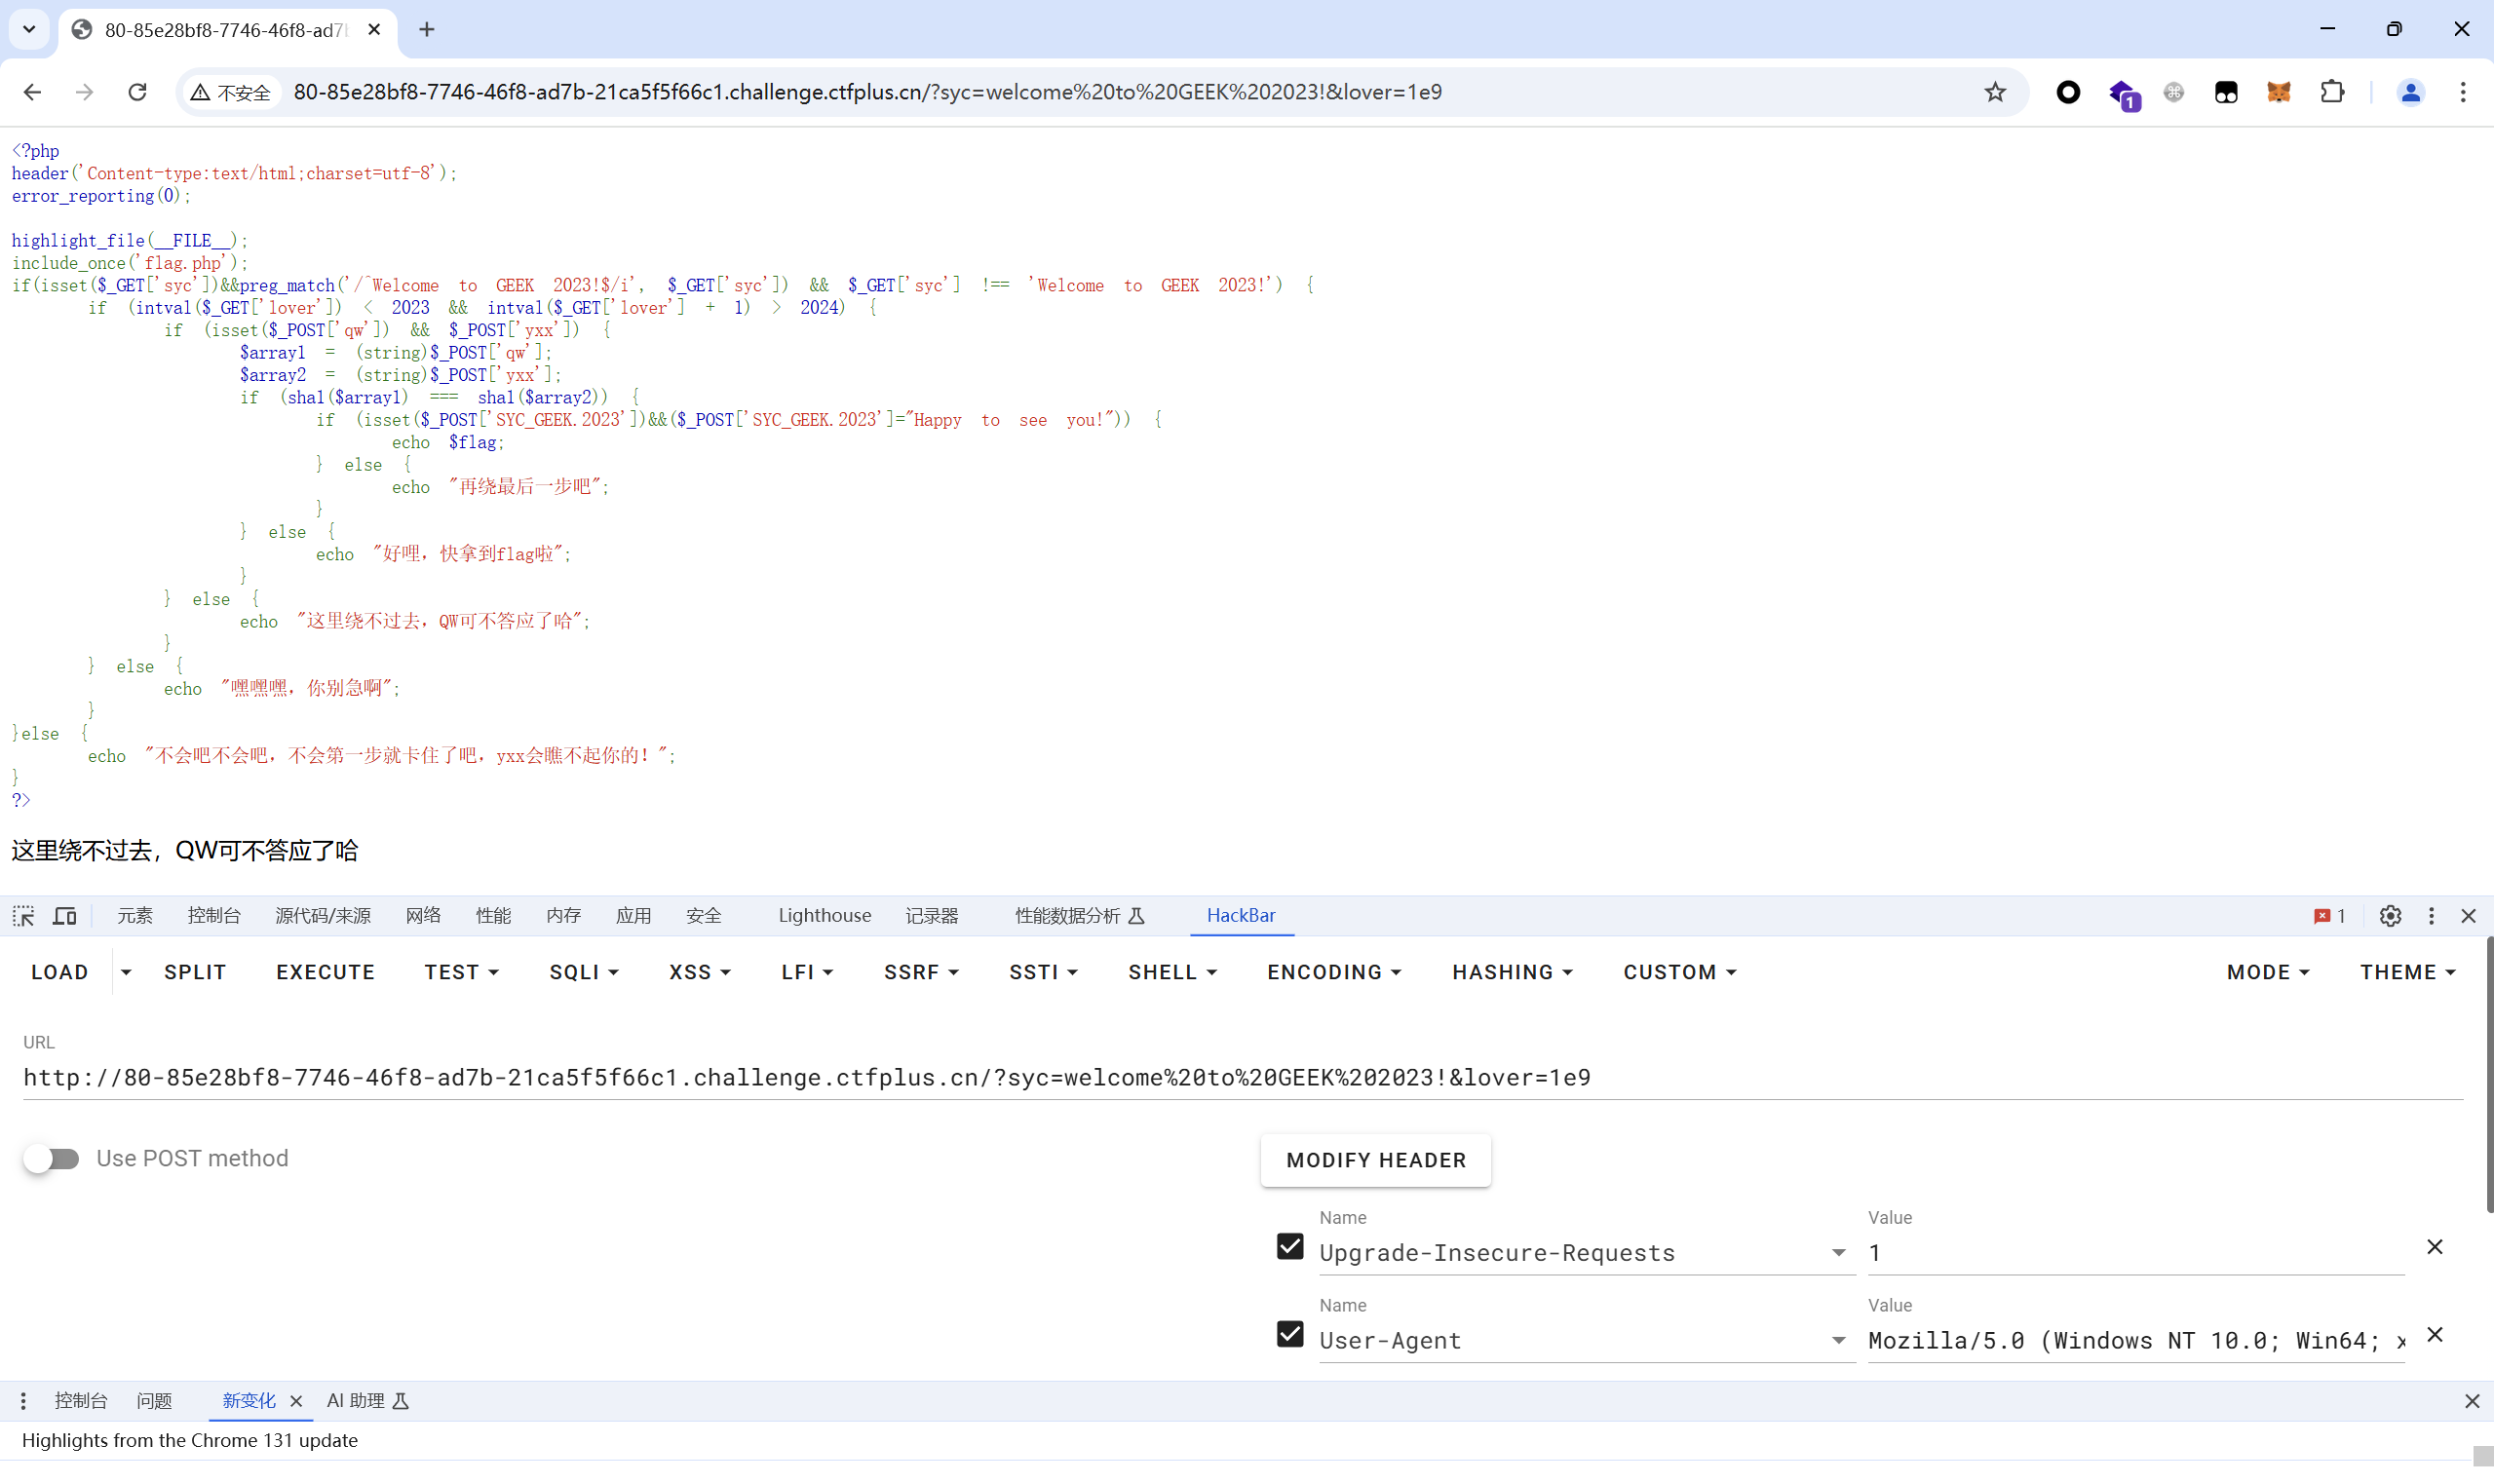
Task: Uncheck the Upgrade-Insecure-Requests header checkbox
Action: (x=1290, y=1247)
